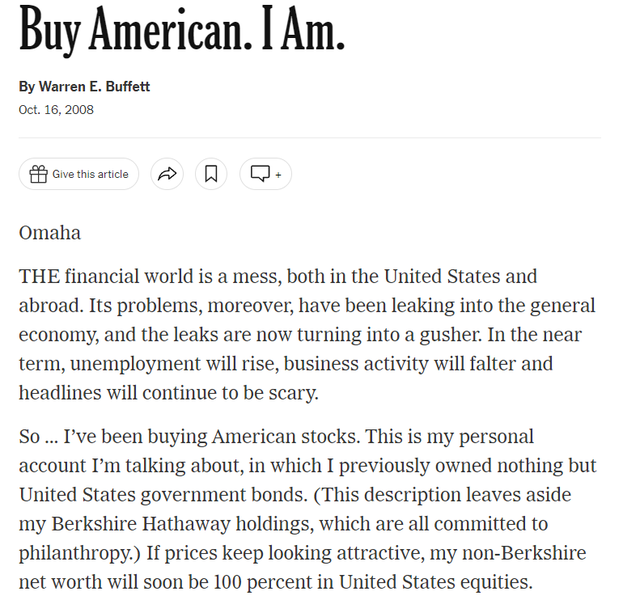Open comments via the speech bubble icon
The width and height of the screenshot is (640, 600).
pyautogui.click(x=259, y=174)
